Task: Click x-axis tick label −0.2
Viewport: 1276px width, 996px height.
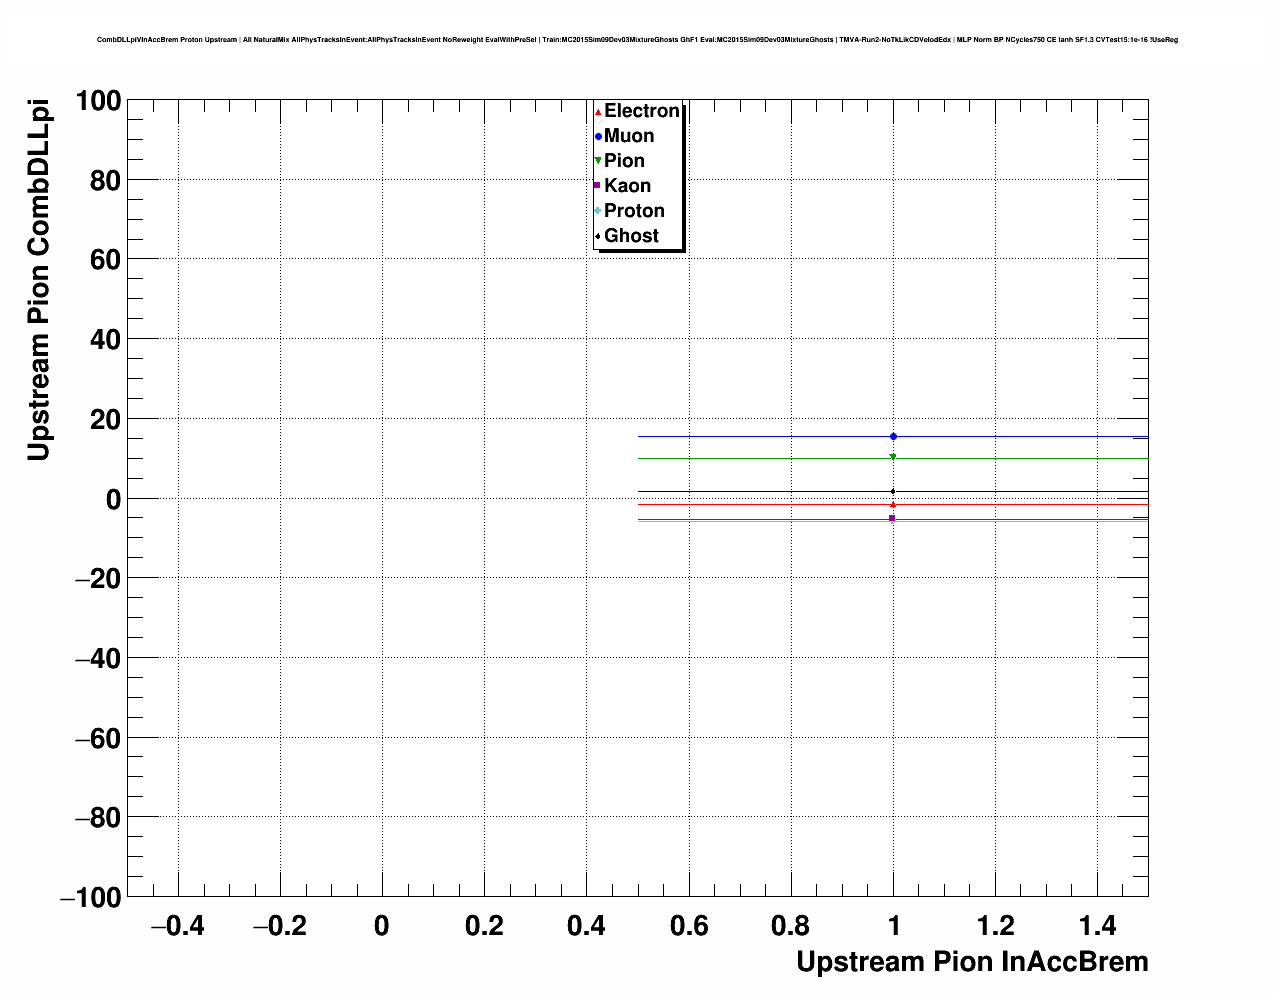Action: tap(279, 926)
